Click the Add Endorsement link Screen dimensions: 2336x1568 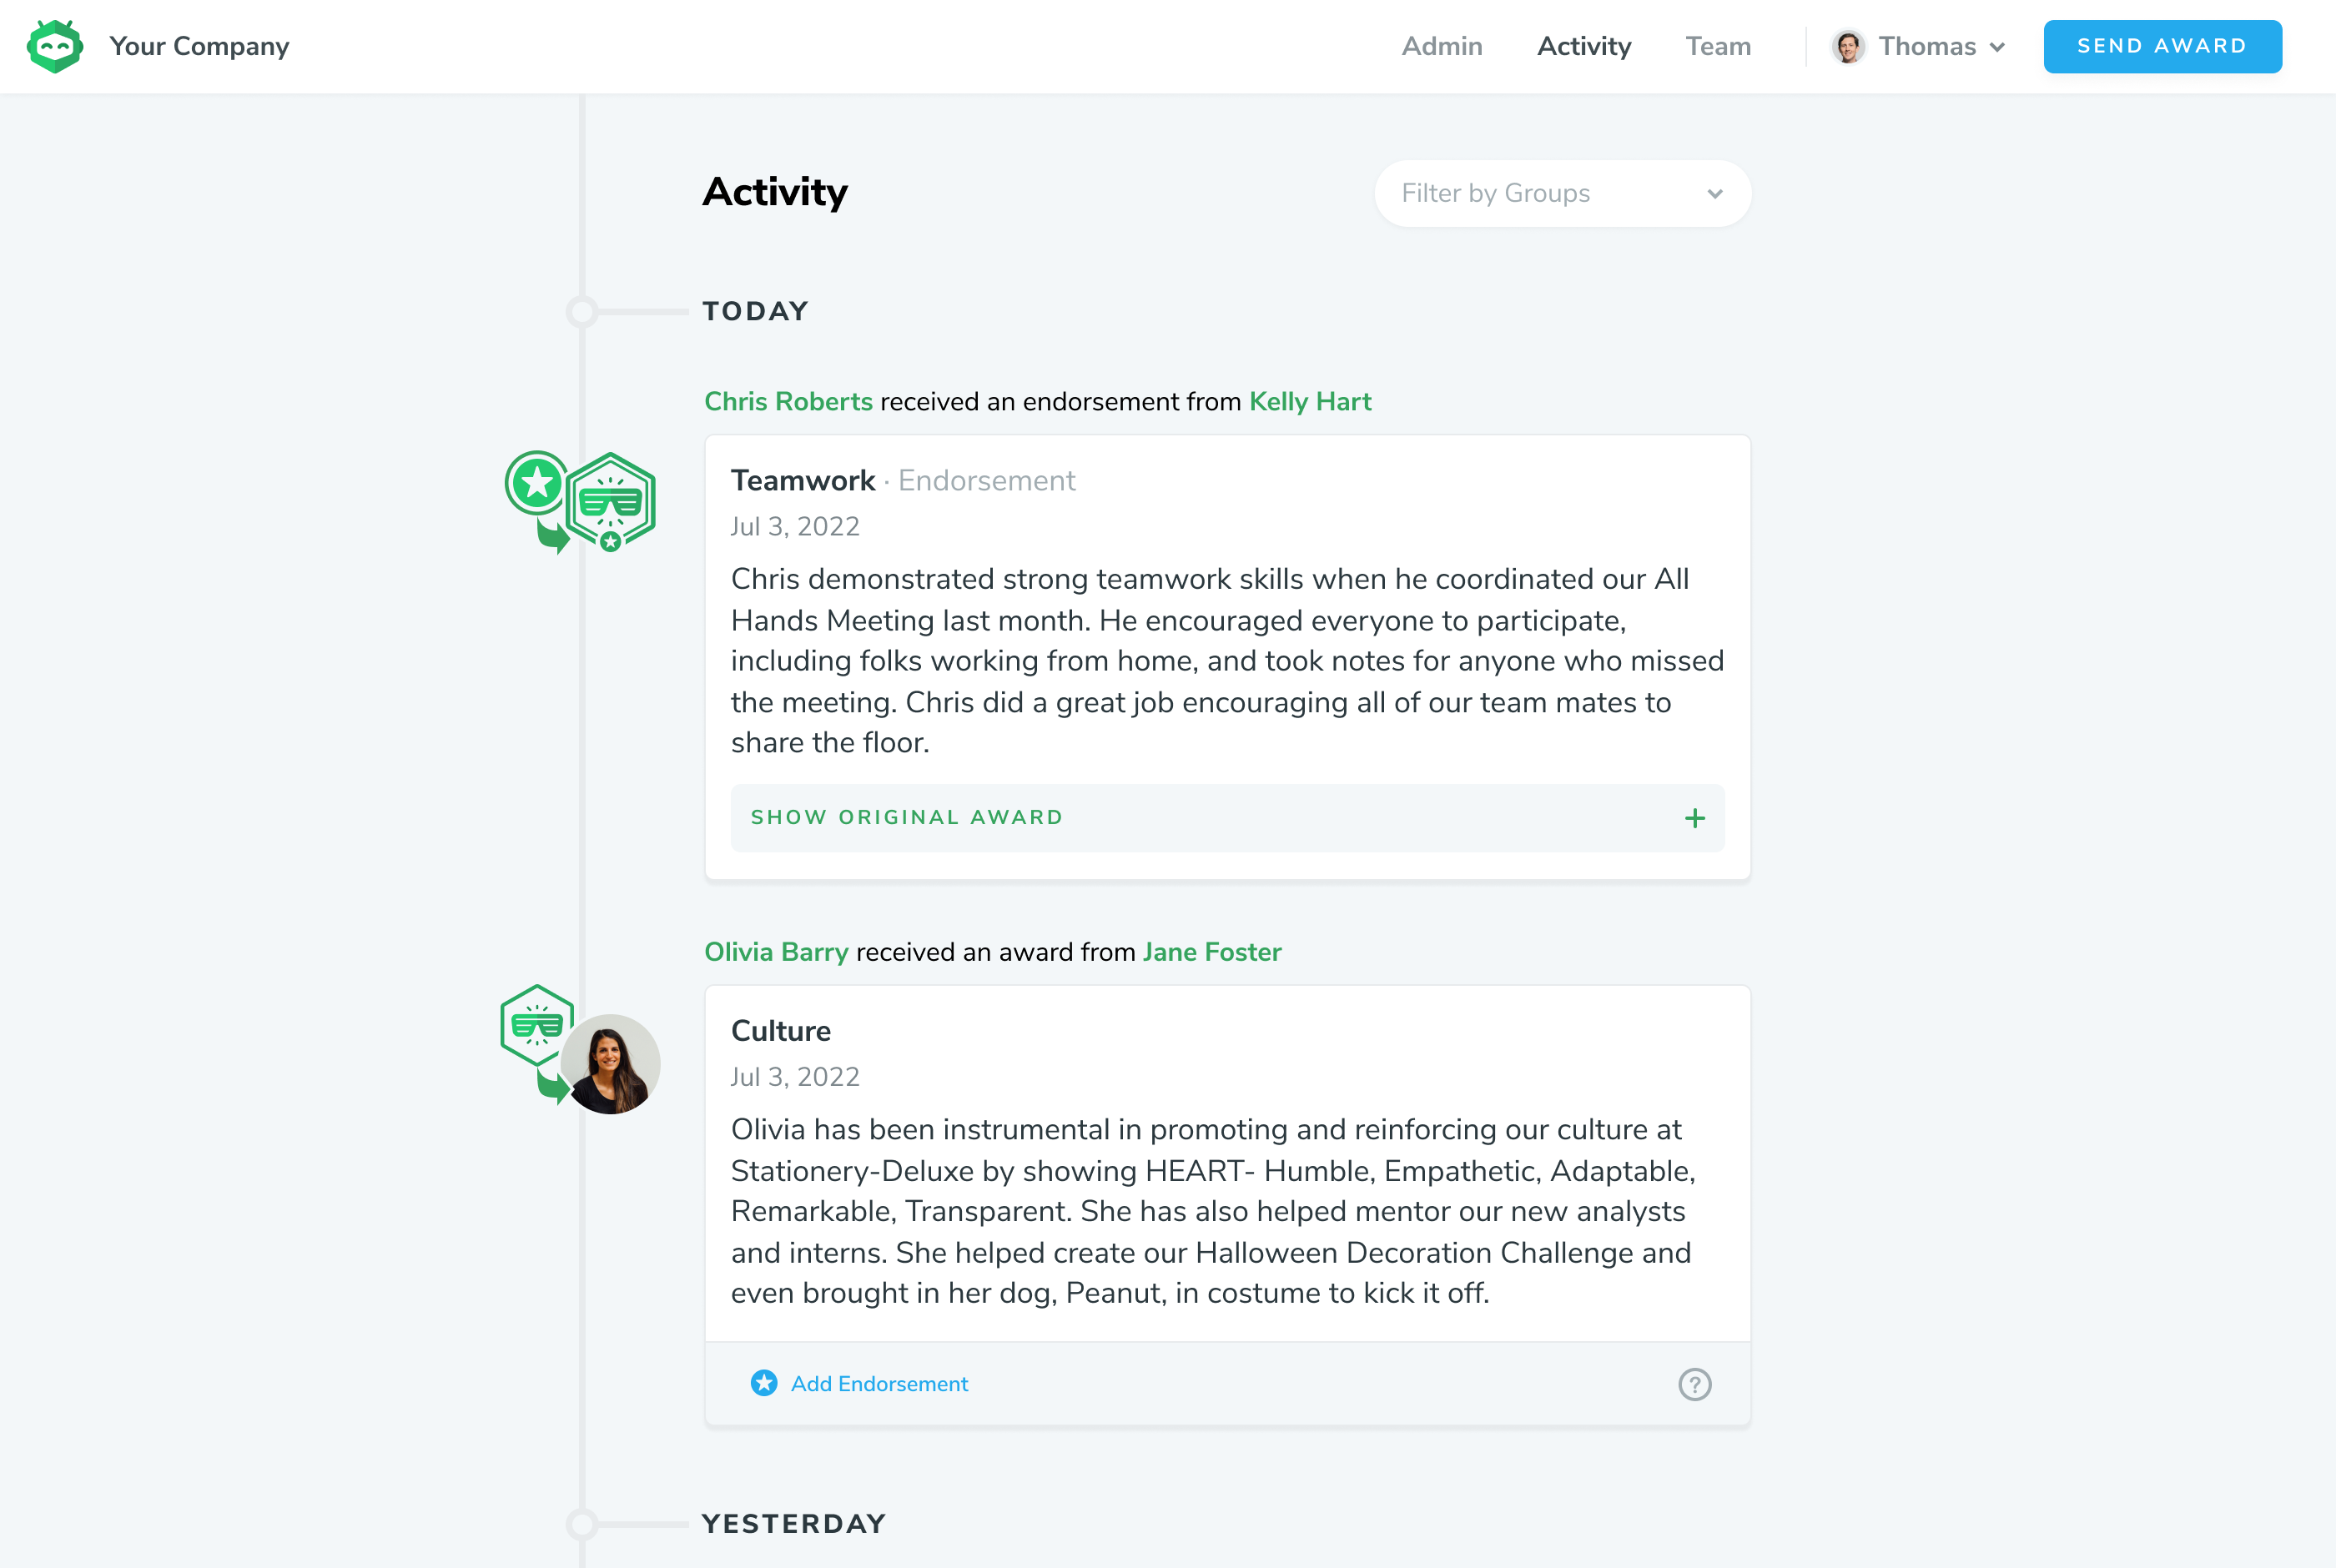879,1383
